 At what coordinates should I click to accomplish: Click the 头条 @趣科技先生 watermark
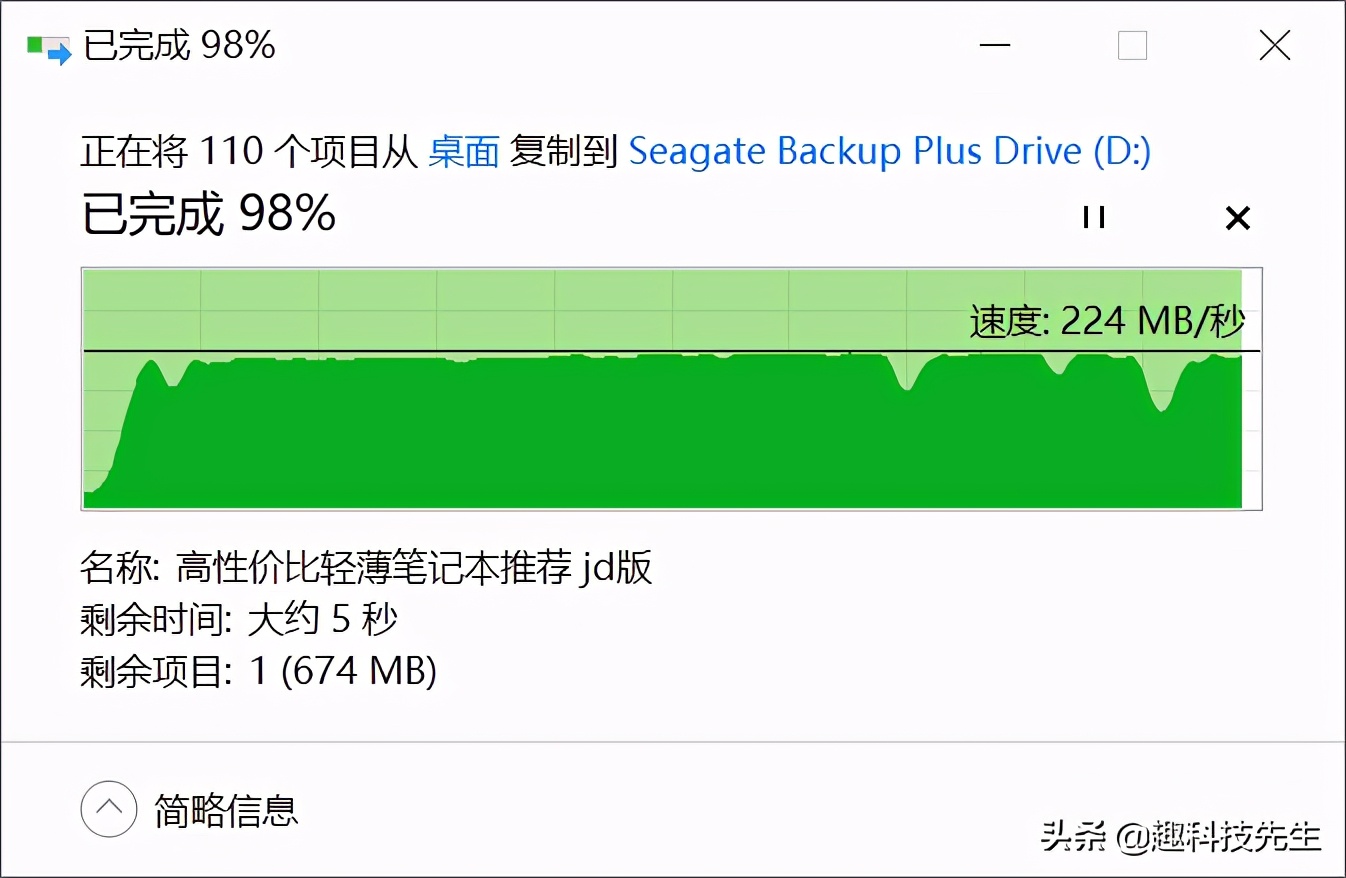1181,835
